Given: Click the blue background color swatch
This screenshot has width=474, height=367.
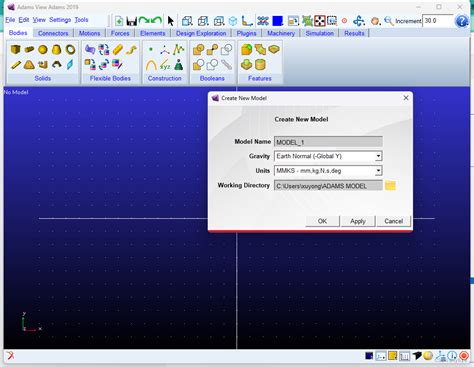Looking at the screenshot, I should pos(277,21).
